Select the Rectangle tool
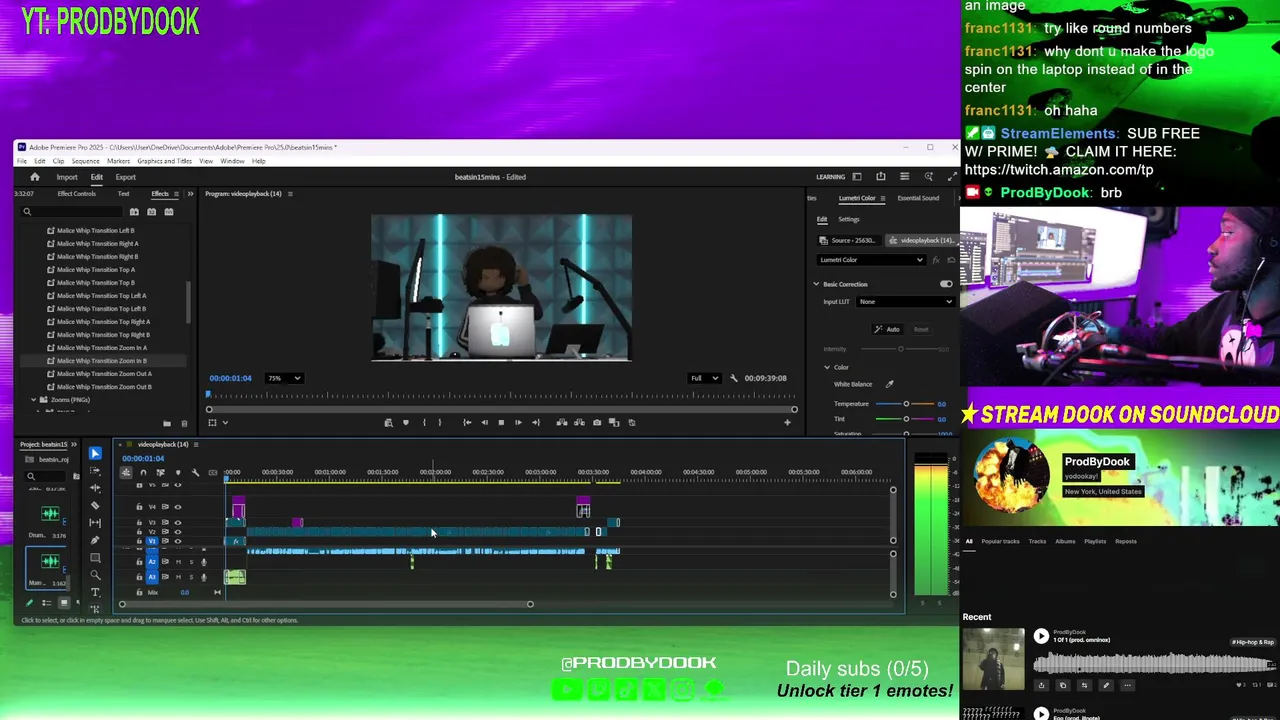Image resolution: width=1280 pixels, height=720 pixels. coord(95,558)
